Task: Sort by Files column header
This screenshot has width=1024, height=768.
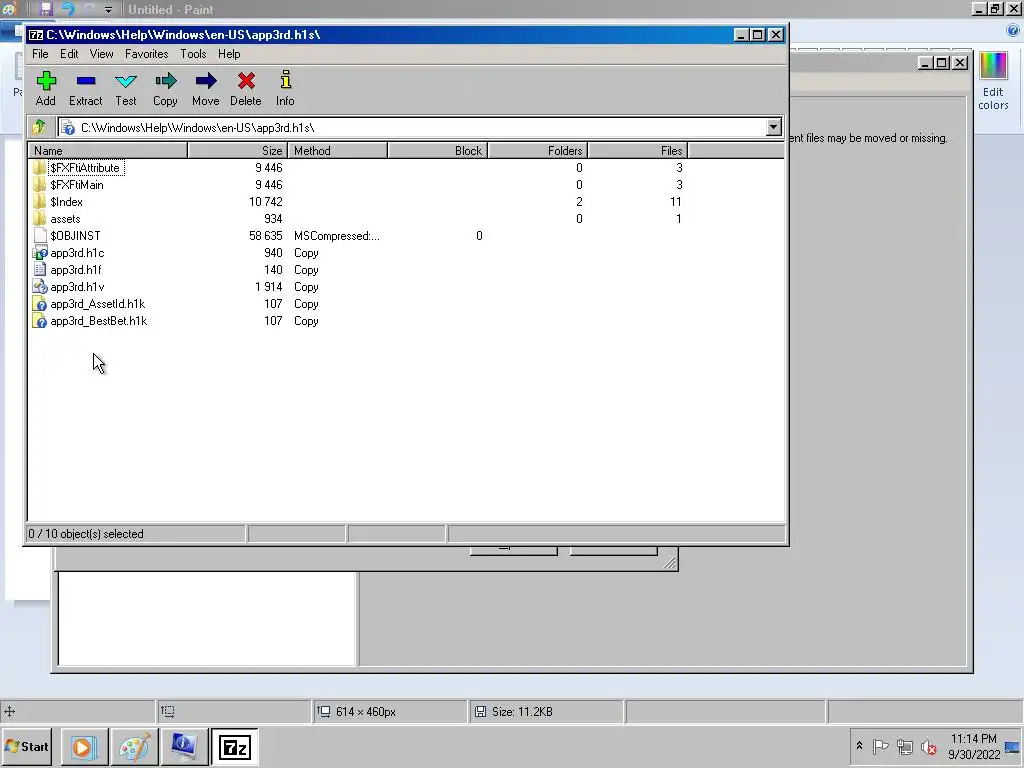Action: 638,151
